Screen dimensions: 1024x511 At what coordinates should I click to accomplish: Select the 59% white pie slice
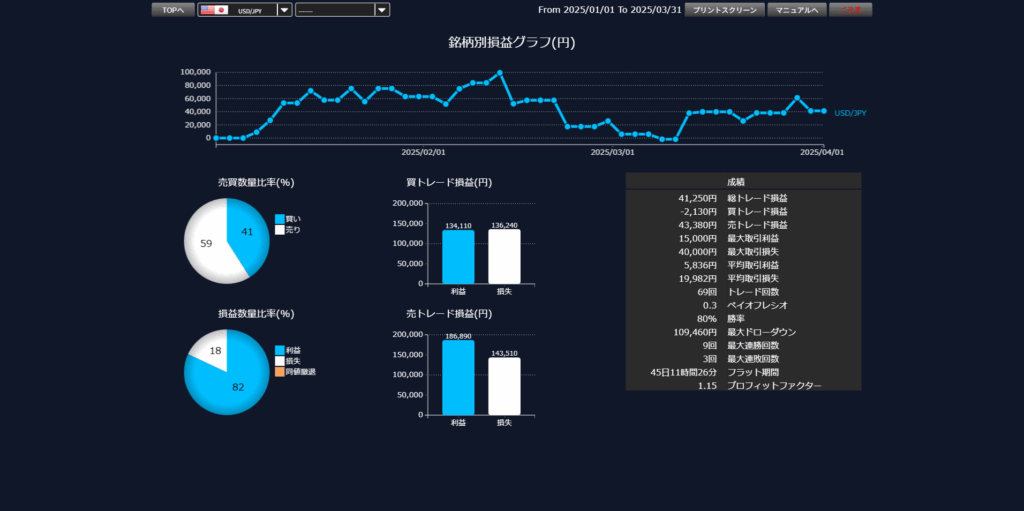[206, 245]
